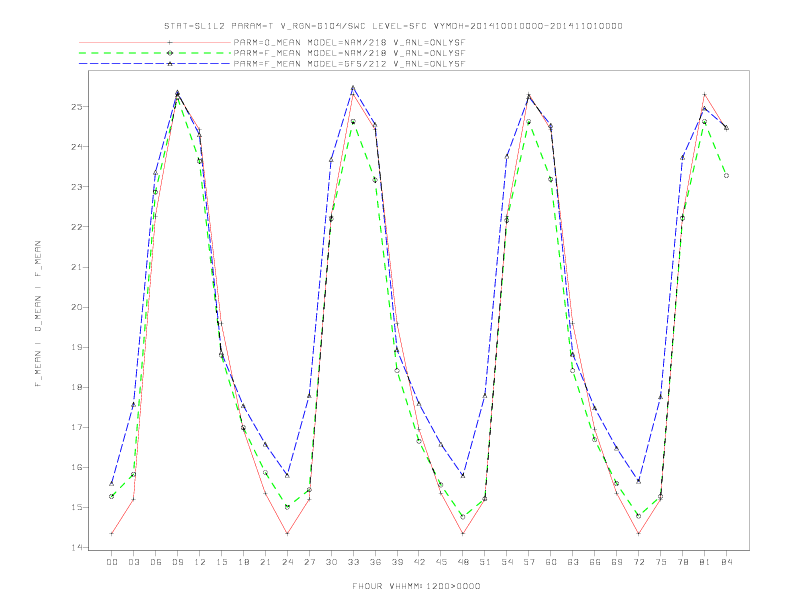Click x-axis tick label 75
Image resolution: width=792 pixels, height=612 pixels.
click(661, 562)
